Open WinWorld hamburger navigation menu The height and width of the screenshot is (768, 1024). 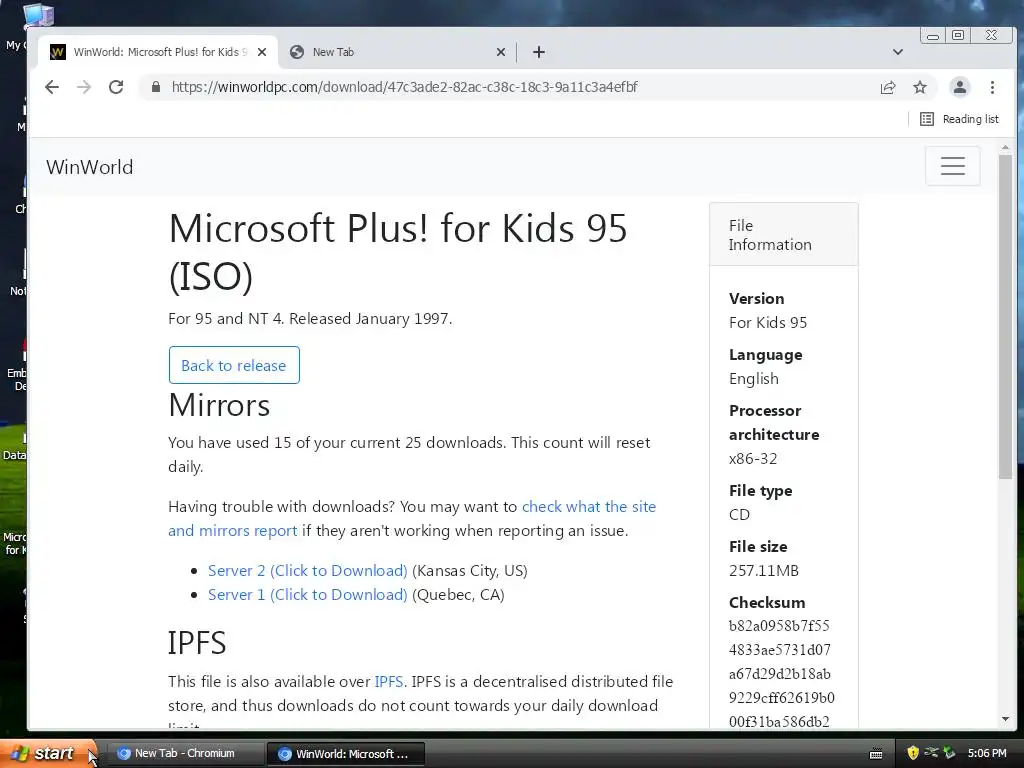[952, 166]
